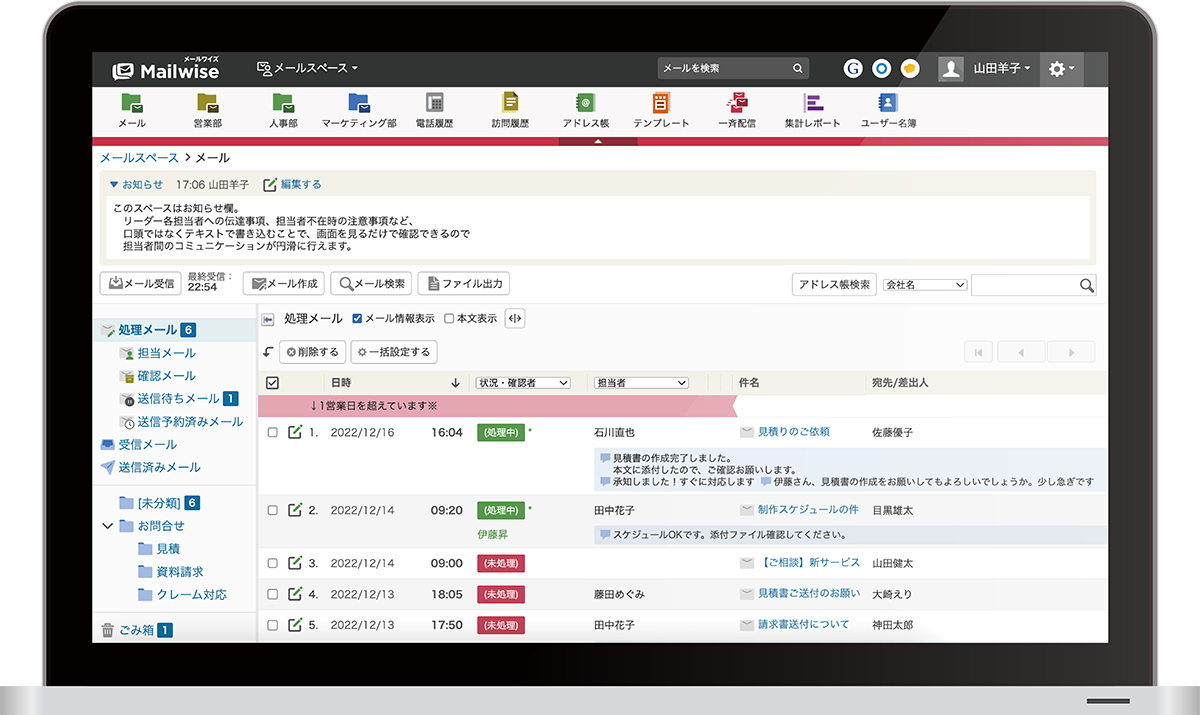Viewport: 1200px width, 715px height.
Task: Click the メール作成 compose button
Action: [284, 284]
